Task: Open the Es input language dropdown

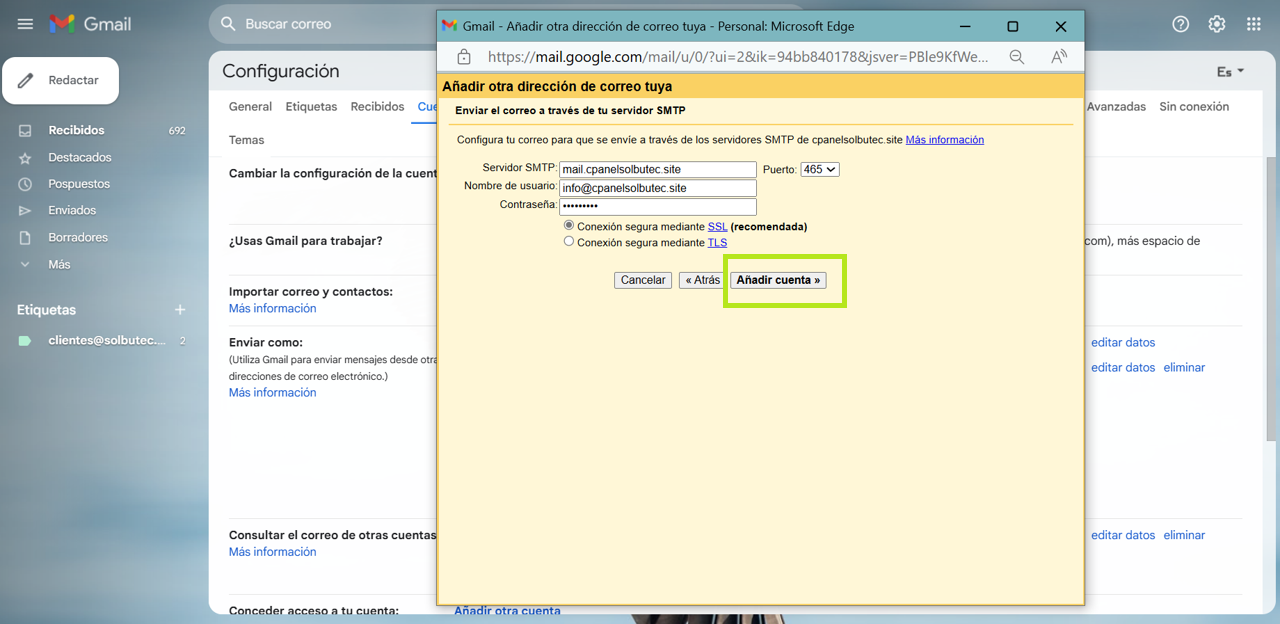Action: point(1230,72)
